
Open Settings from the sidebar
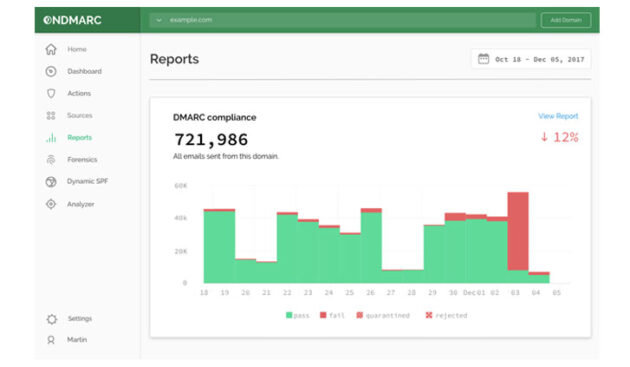(80, 319)
